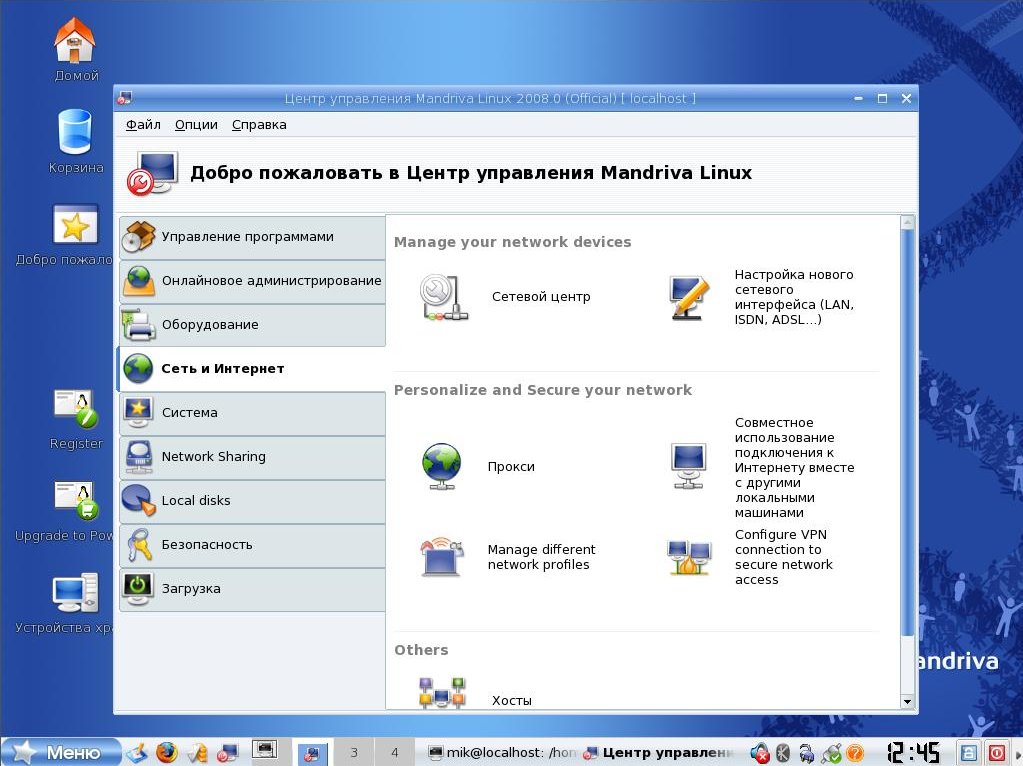This screenshot has width=1023, height=766.
Task: Select the Загрузка category
Action: click(252, 589)
